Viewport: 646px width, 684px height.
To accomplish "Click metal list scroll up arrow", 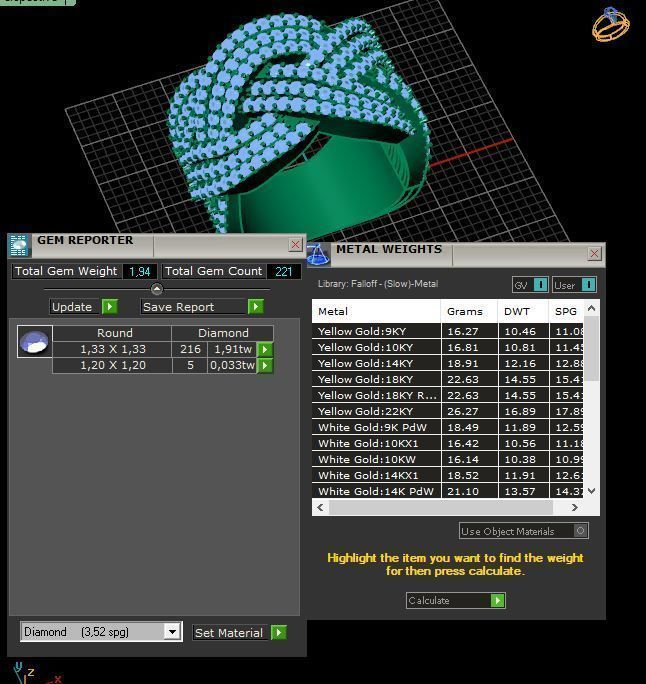I will pos(591,308).
